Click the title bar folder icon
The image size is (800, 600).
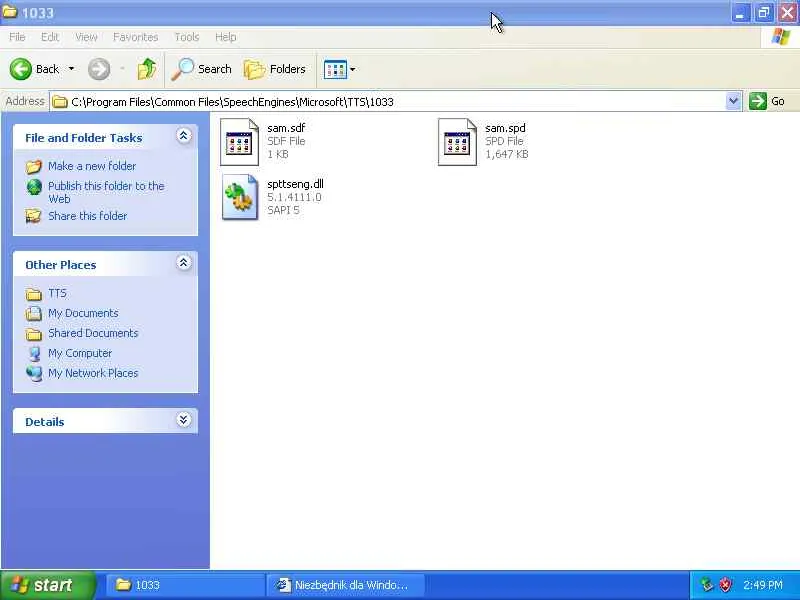pyautogui.click(x=10, y=12)
